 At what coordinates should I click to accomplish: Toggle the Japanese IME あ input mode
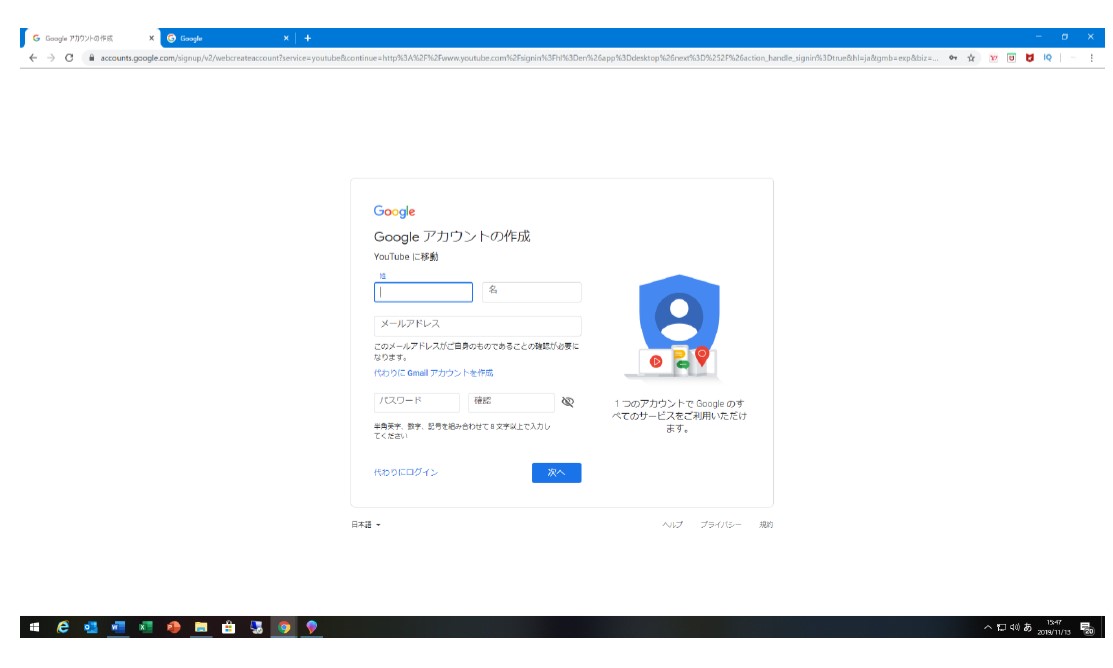(1029, 627)
